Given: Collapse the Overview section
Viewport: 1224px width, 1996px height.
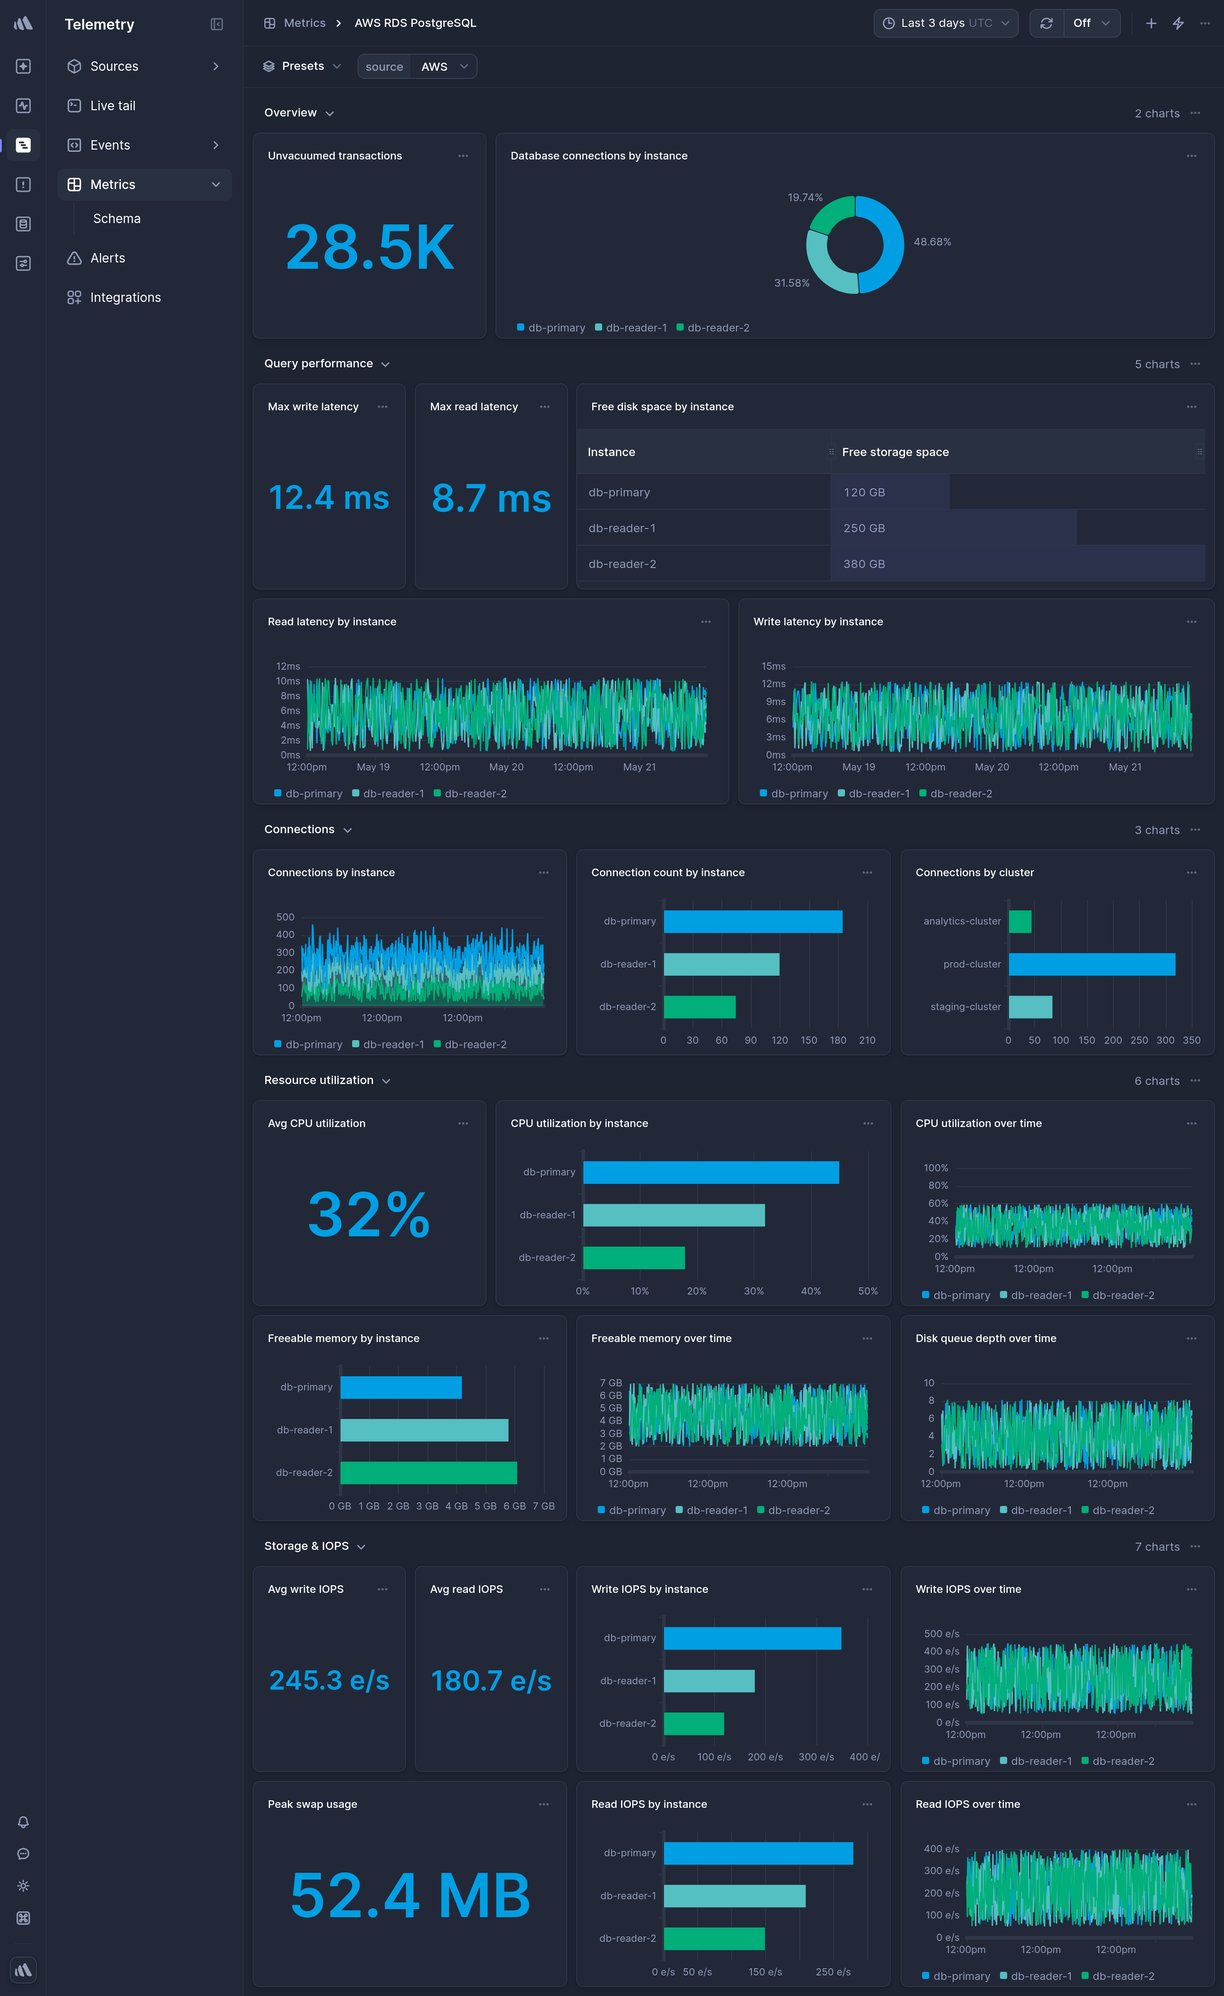Looking at the screenshot, I should pos(329,114).
